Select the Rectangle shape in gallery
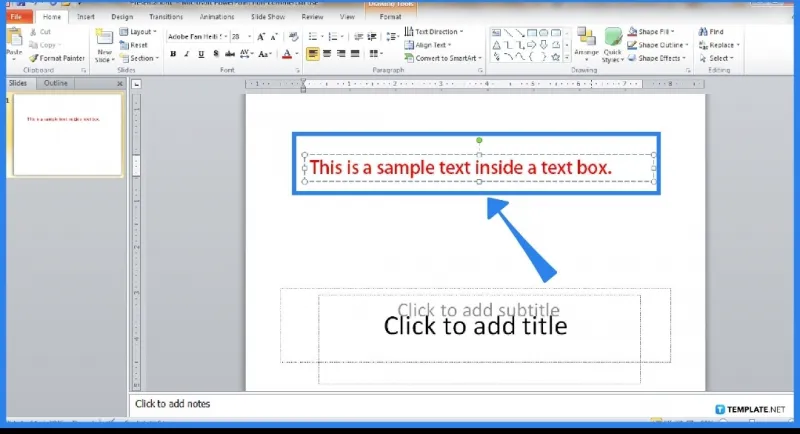 [532, 33]
